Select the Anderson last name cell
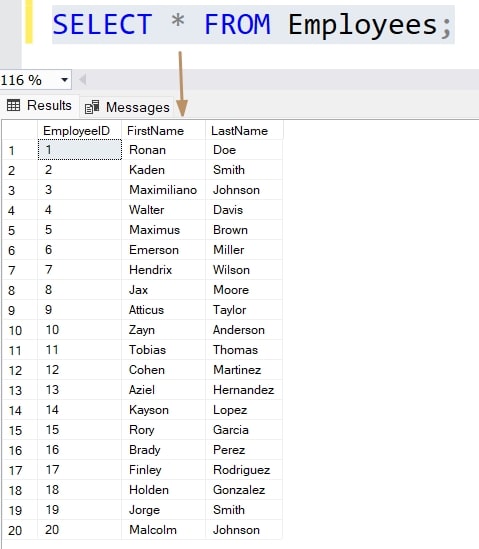 [x=244, y=329]
